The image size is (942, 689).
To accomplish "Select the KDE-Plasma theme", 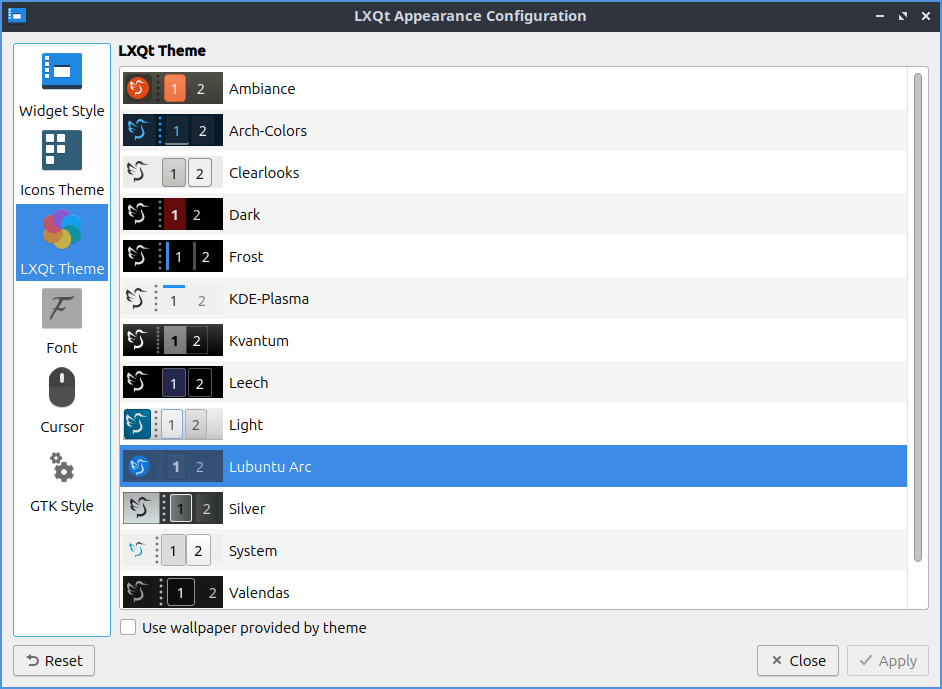I will [x=268, y=299].
